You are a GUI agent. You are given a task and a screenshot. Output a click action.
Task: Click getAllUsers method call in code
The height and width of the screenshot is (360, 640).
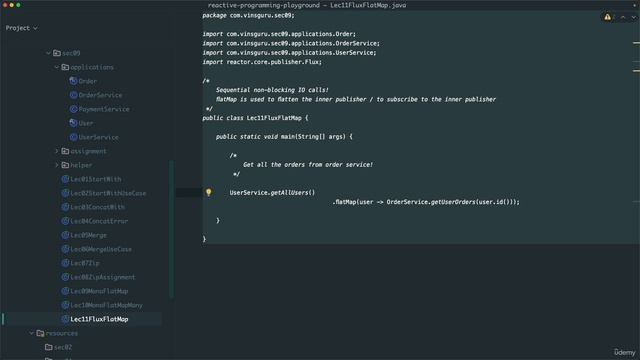[x=293, y=193]
